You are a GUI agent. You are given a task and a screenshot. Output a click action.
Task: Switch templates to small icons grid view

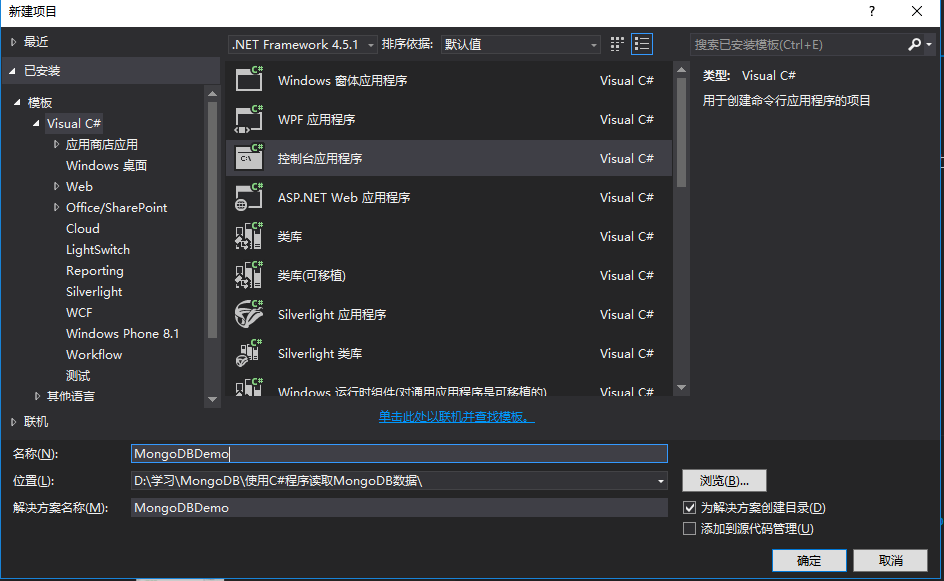coord(617,44)
